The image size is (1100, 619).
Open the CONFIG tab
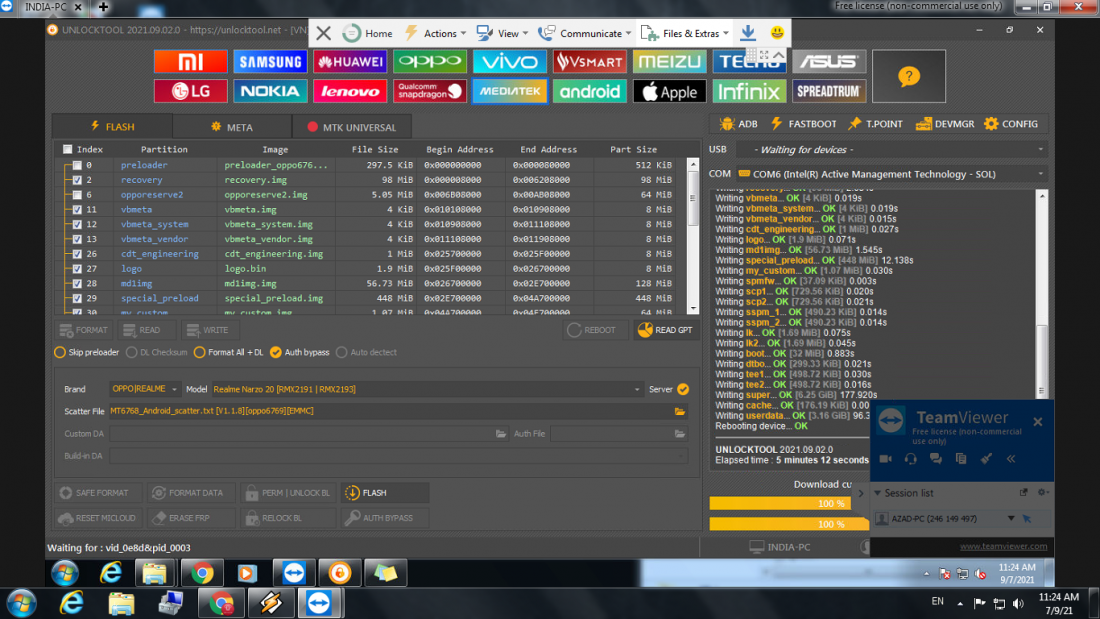[x=1010, y=124]
